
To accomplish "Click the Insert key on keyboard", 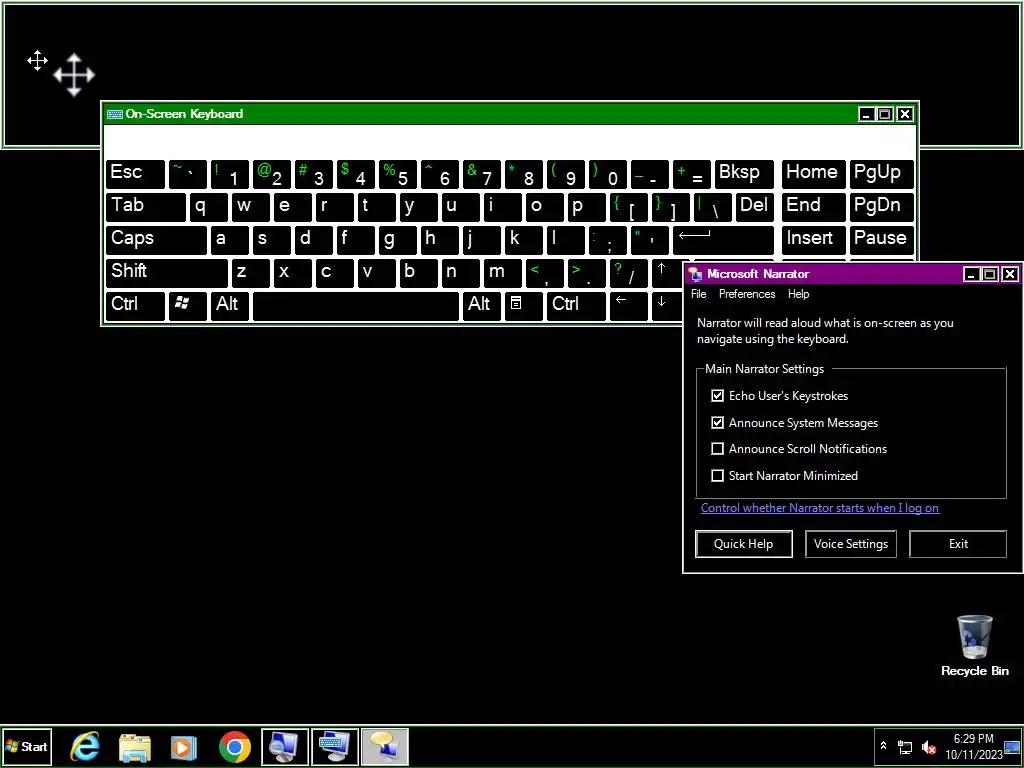I will (814, 240).
